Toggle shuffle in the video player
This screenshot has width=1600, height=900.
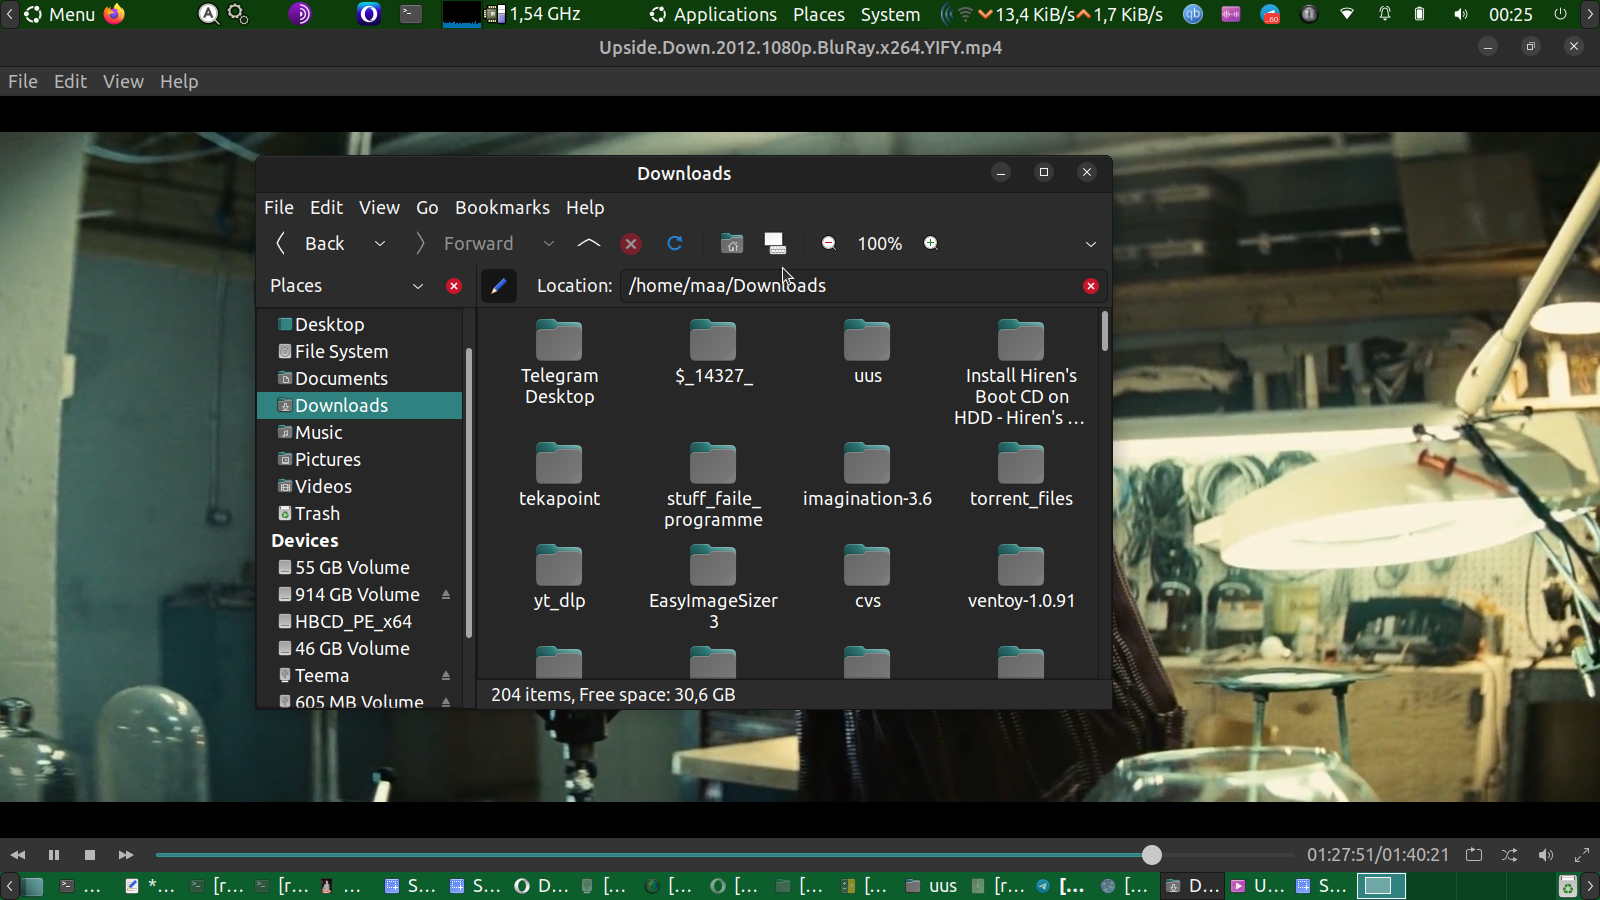click(x=1510, y=855)
